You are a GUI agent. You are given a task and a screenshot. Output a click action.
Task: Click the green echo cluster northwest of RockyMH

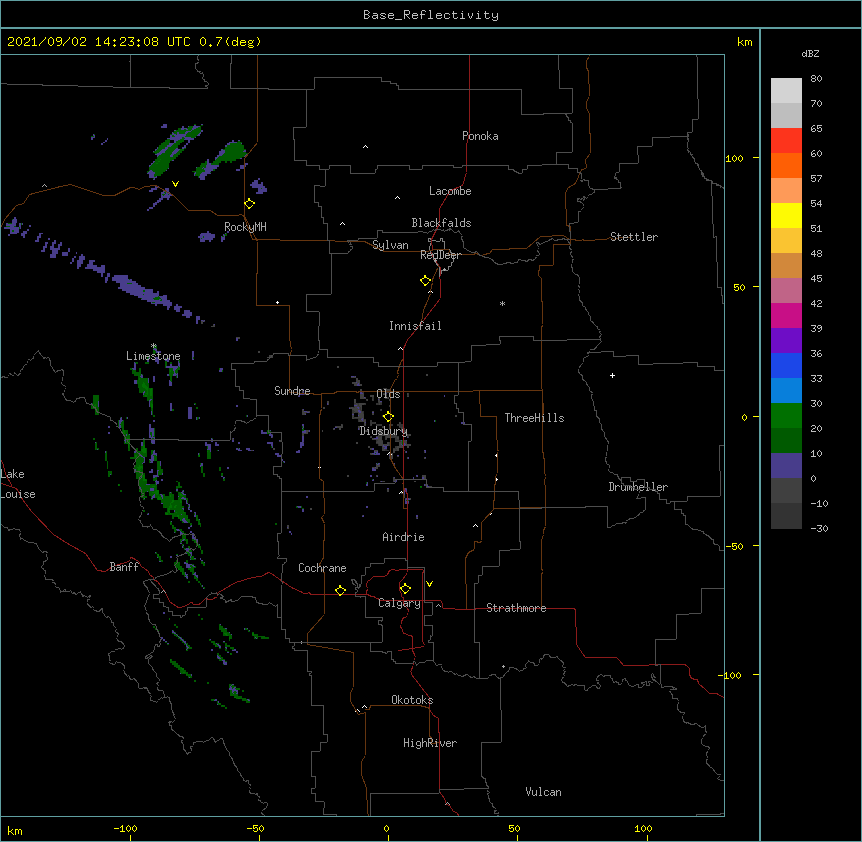175,151
